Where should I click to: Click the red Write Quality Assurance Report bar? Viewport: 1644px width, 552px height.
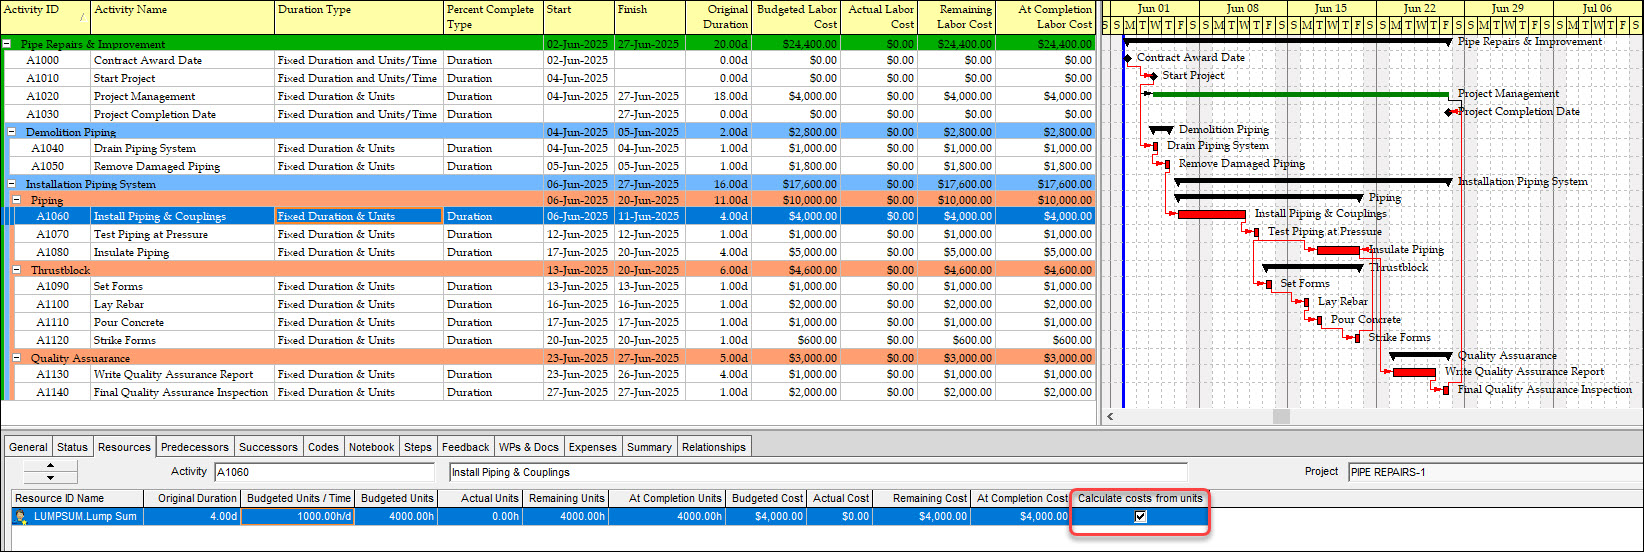1414,372
